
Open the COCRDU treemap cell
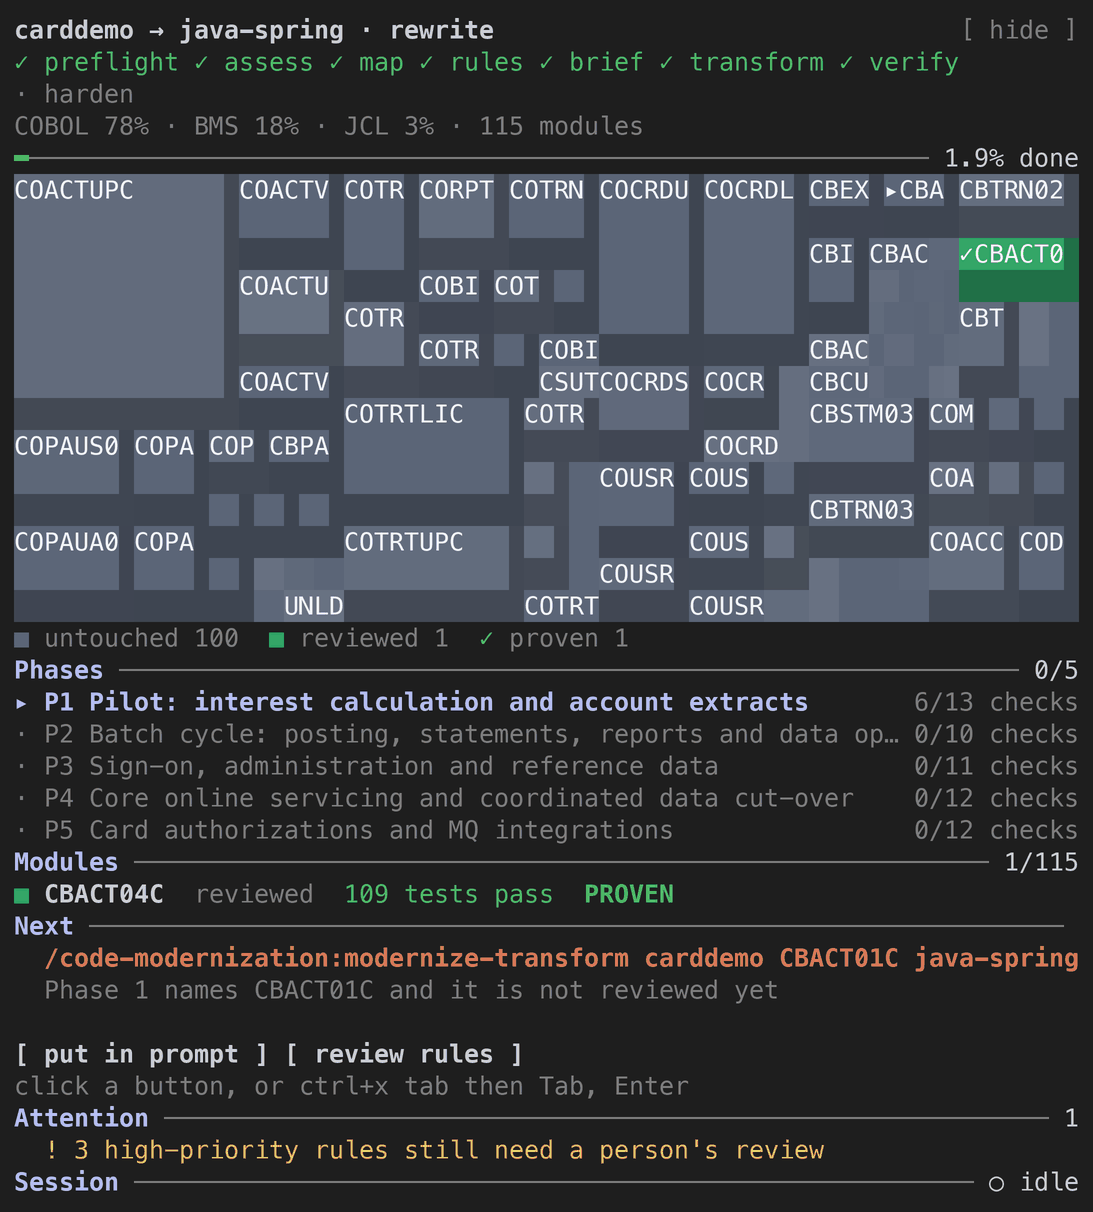coord(644,254)
